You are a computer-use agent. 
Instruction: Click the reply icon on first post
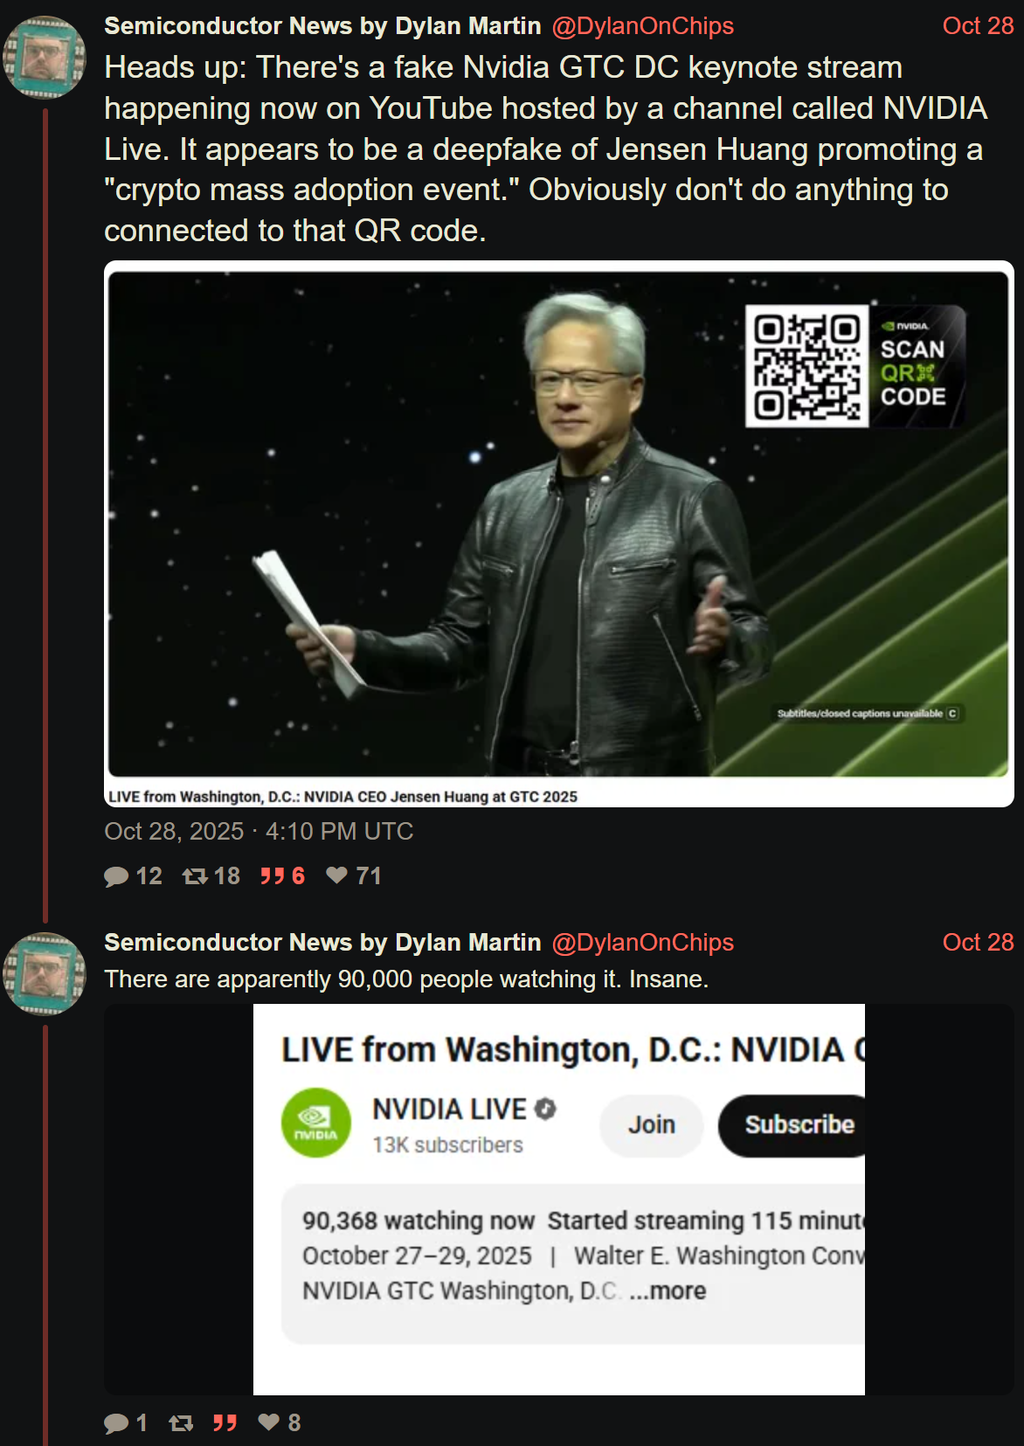pos(116,876)
